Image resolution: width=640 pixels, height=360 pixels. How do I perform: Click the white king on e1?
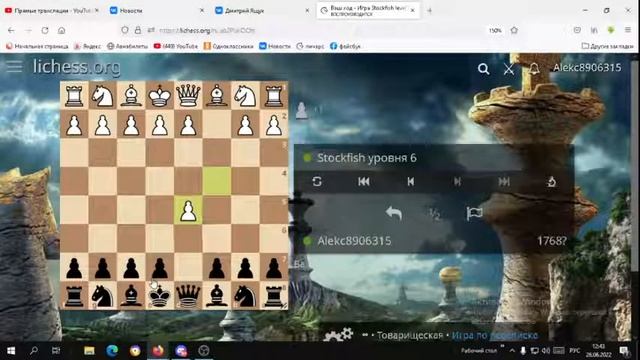point(160,95)
